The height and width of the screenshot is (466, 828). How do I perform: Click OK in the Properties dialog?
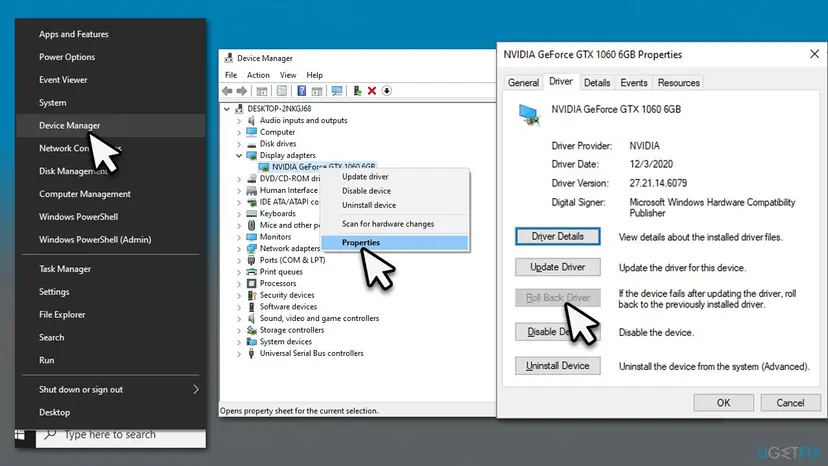point(723,403)
